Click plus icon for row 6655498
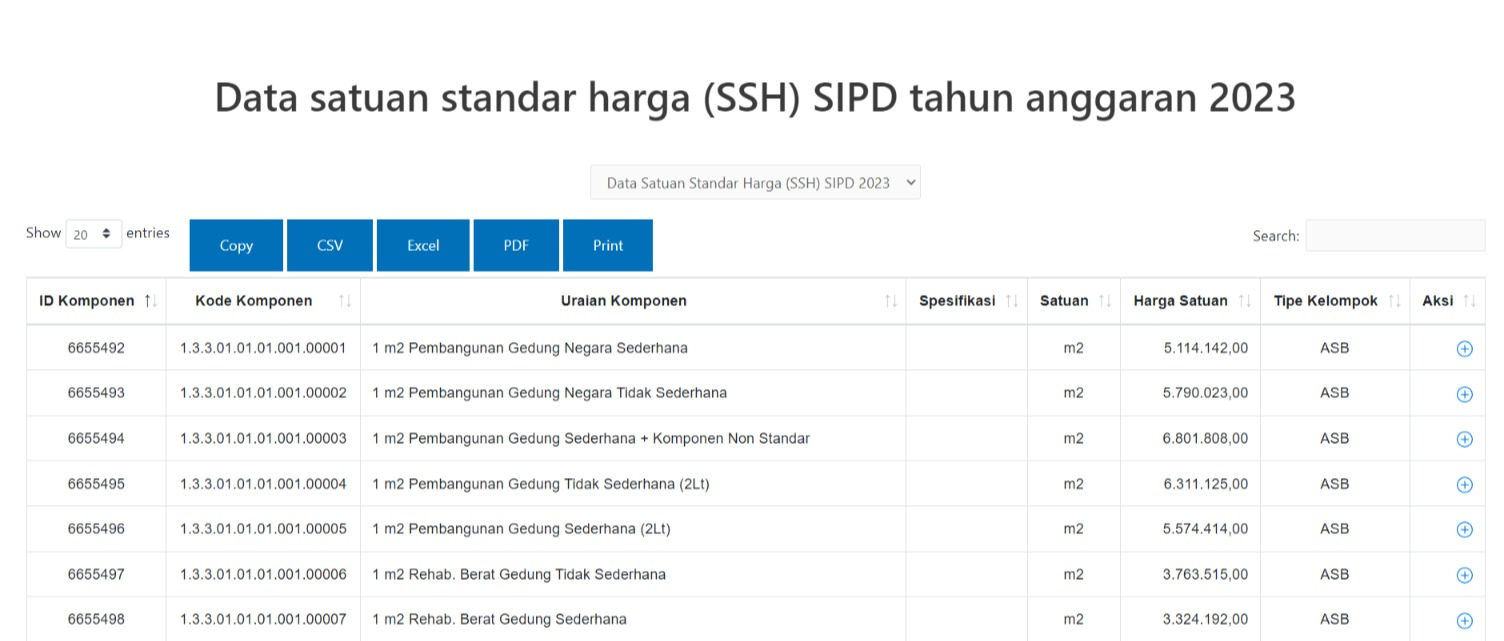1504x641 pixels. tap(1464, 621)
